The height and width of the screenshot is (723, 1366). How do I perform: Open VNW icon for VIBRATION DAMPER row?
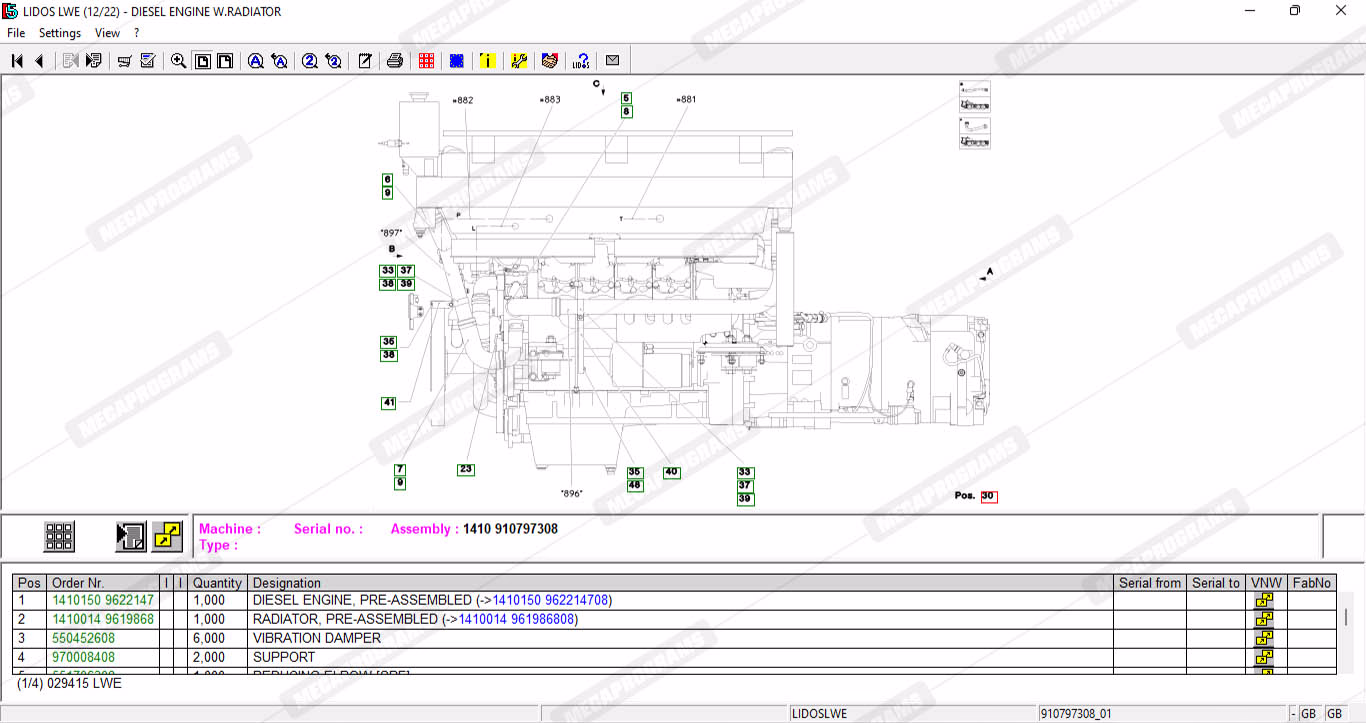(1265, 638)
